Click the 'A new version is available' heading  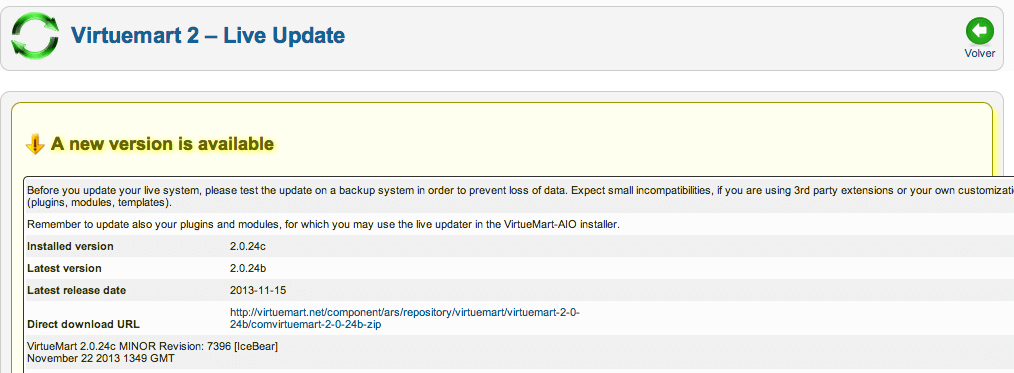[x=162, y=144]
